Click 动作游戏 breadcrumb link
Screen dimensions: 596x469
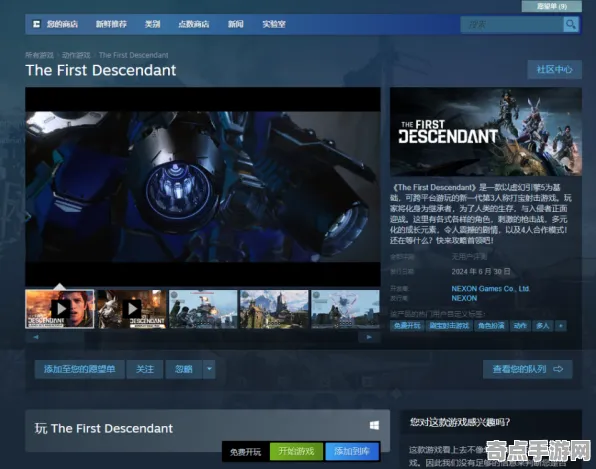[76, 55]
